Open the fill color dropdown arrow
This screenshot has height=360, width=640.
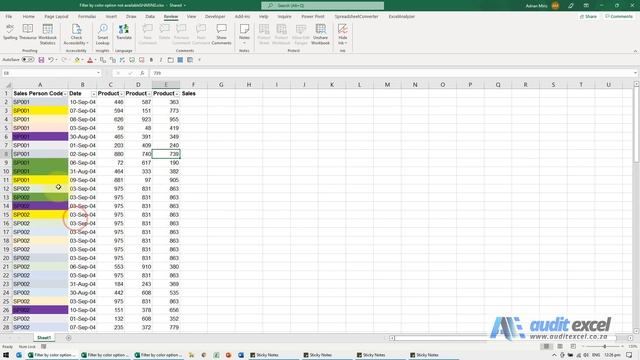point(82,60)
